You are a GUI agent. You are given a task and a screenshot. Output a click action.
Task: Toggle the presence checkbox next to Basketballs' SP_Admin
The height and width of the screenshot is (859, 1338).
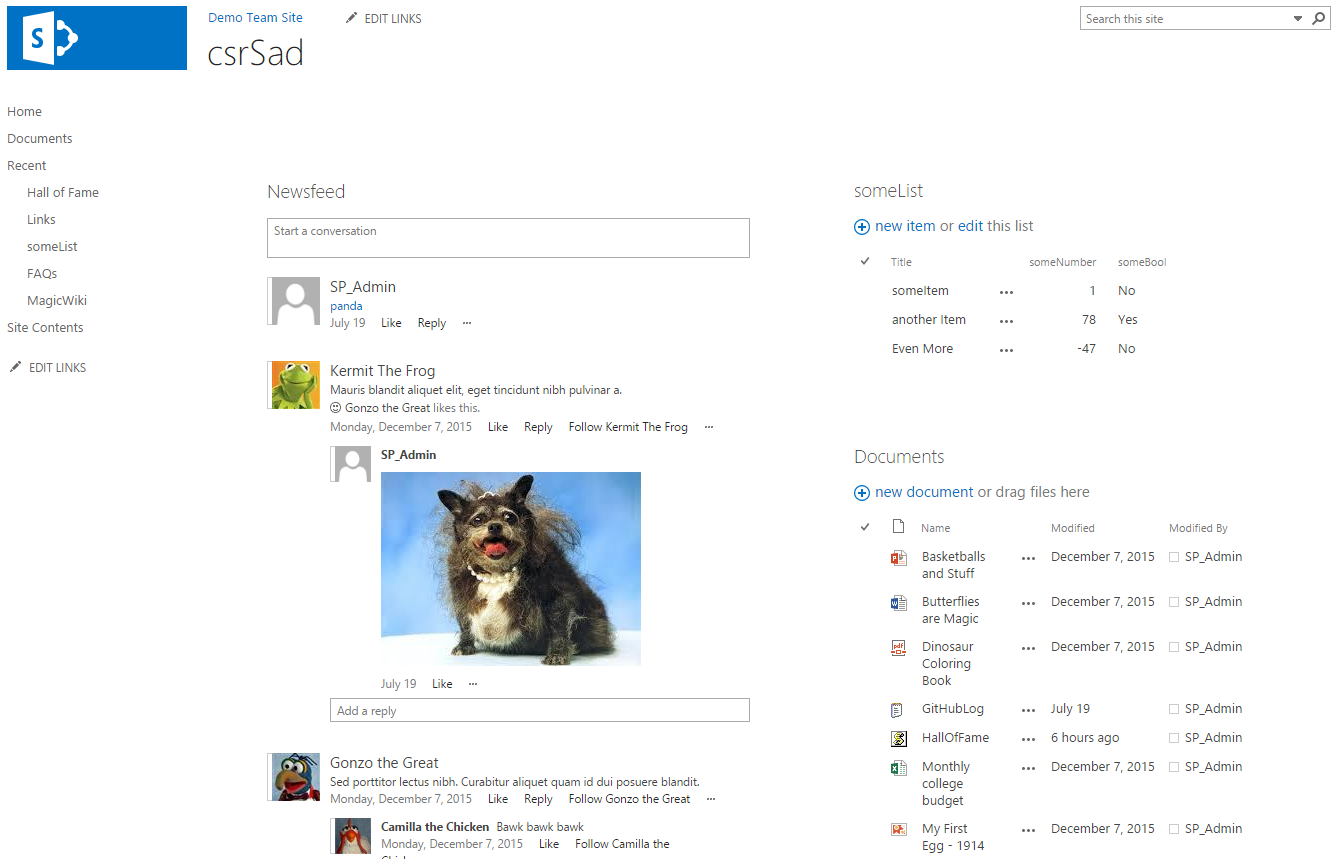[1174, 558]
